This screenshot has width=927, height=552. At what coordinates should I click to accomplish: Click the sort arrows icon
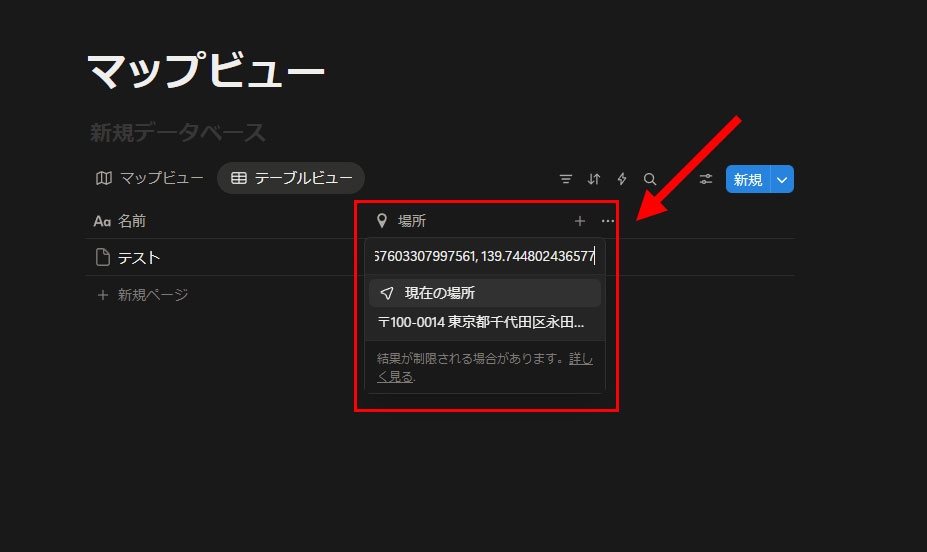click(x=594, y=179)
